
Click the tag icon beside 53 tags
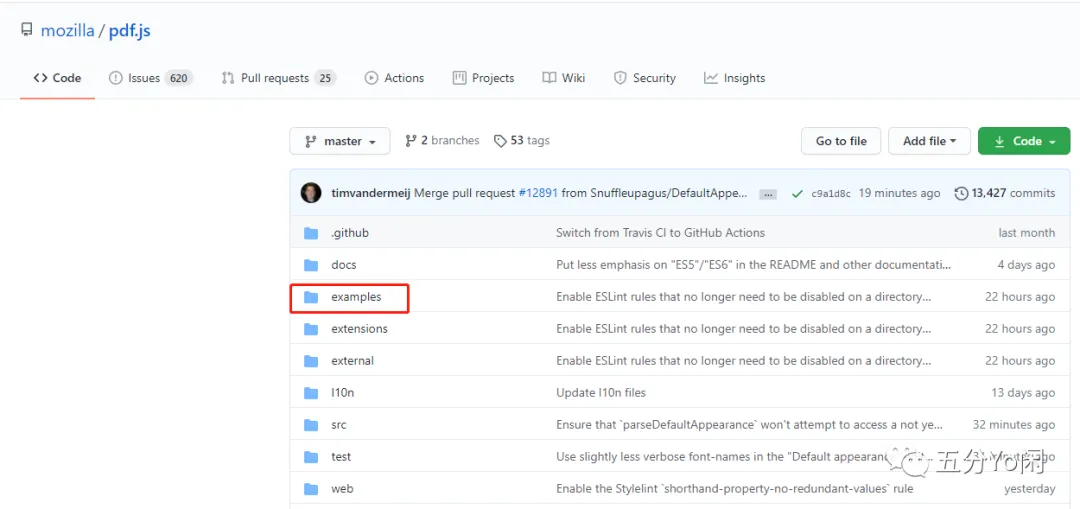[x=500, y=141]
